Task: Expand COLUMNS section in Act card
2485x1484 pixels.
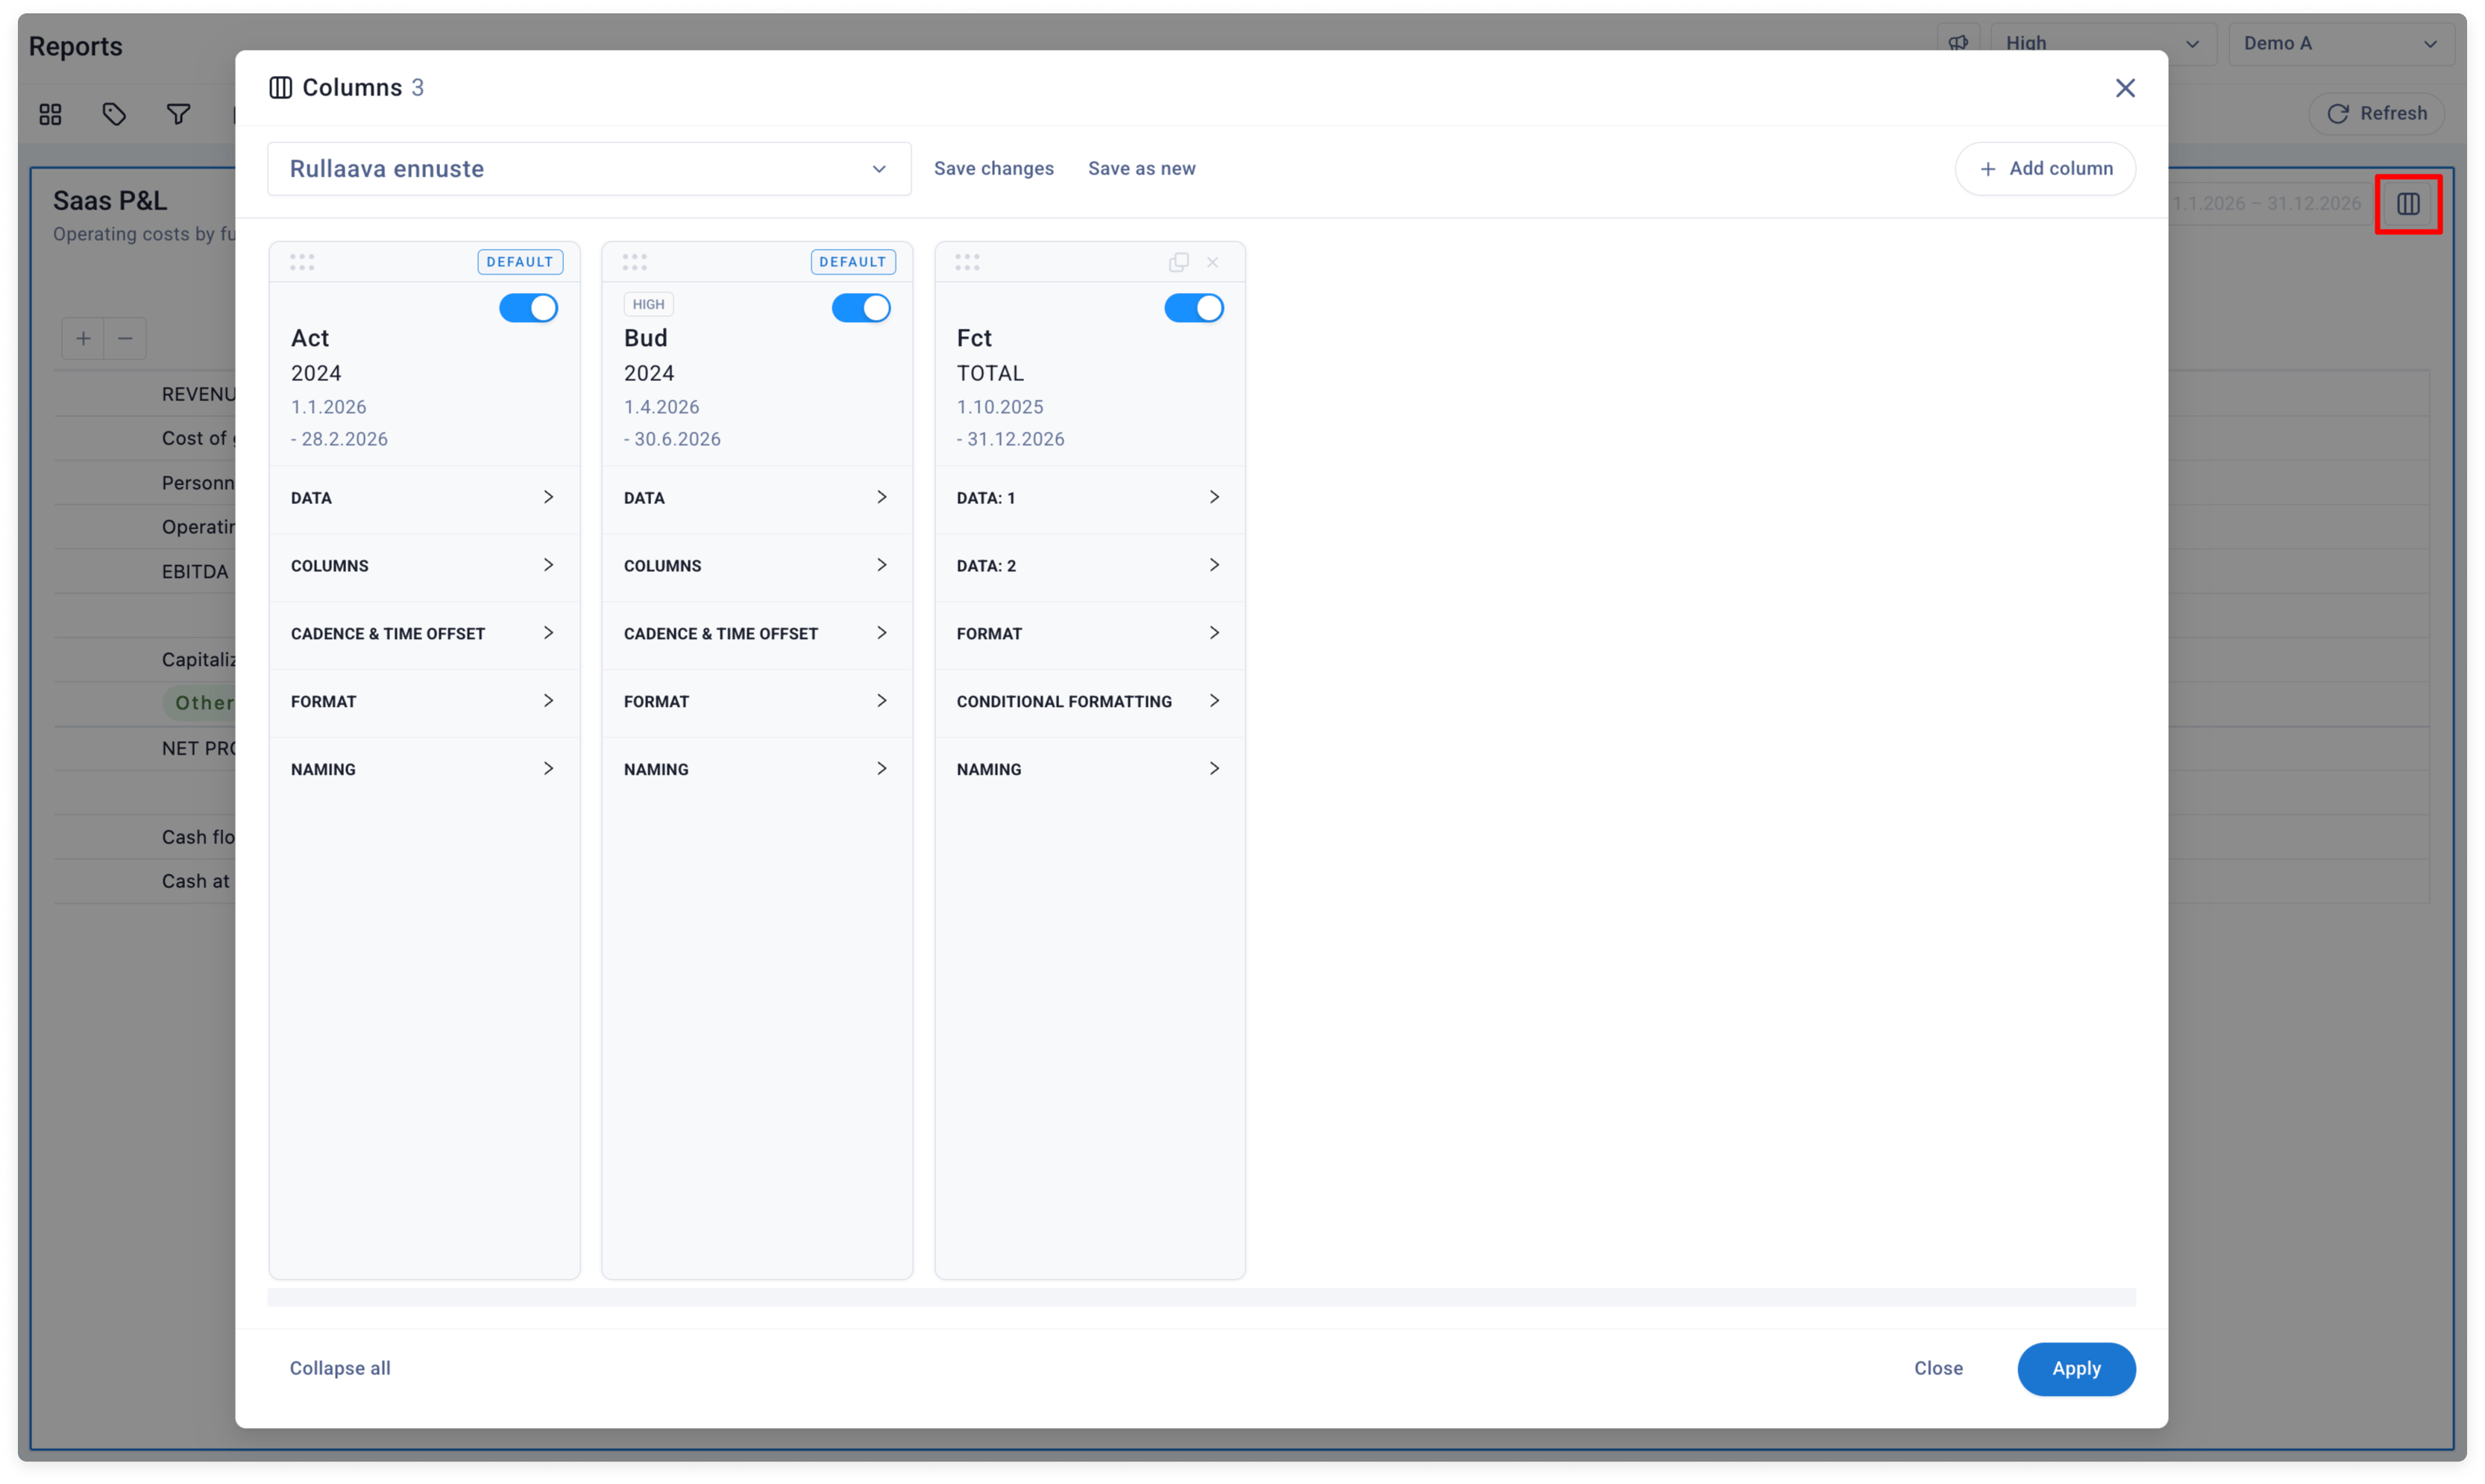Action: pyautogui.click(x=424, y=566)
